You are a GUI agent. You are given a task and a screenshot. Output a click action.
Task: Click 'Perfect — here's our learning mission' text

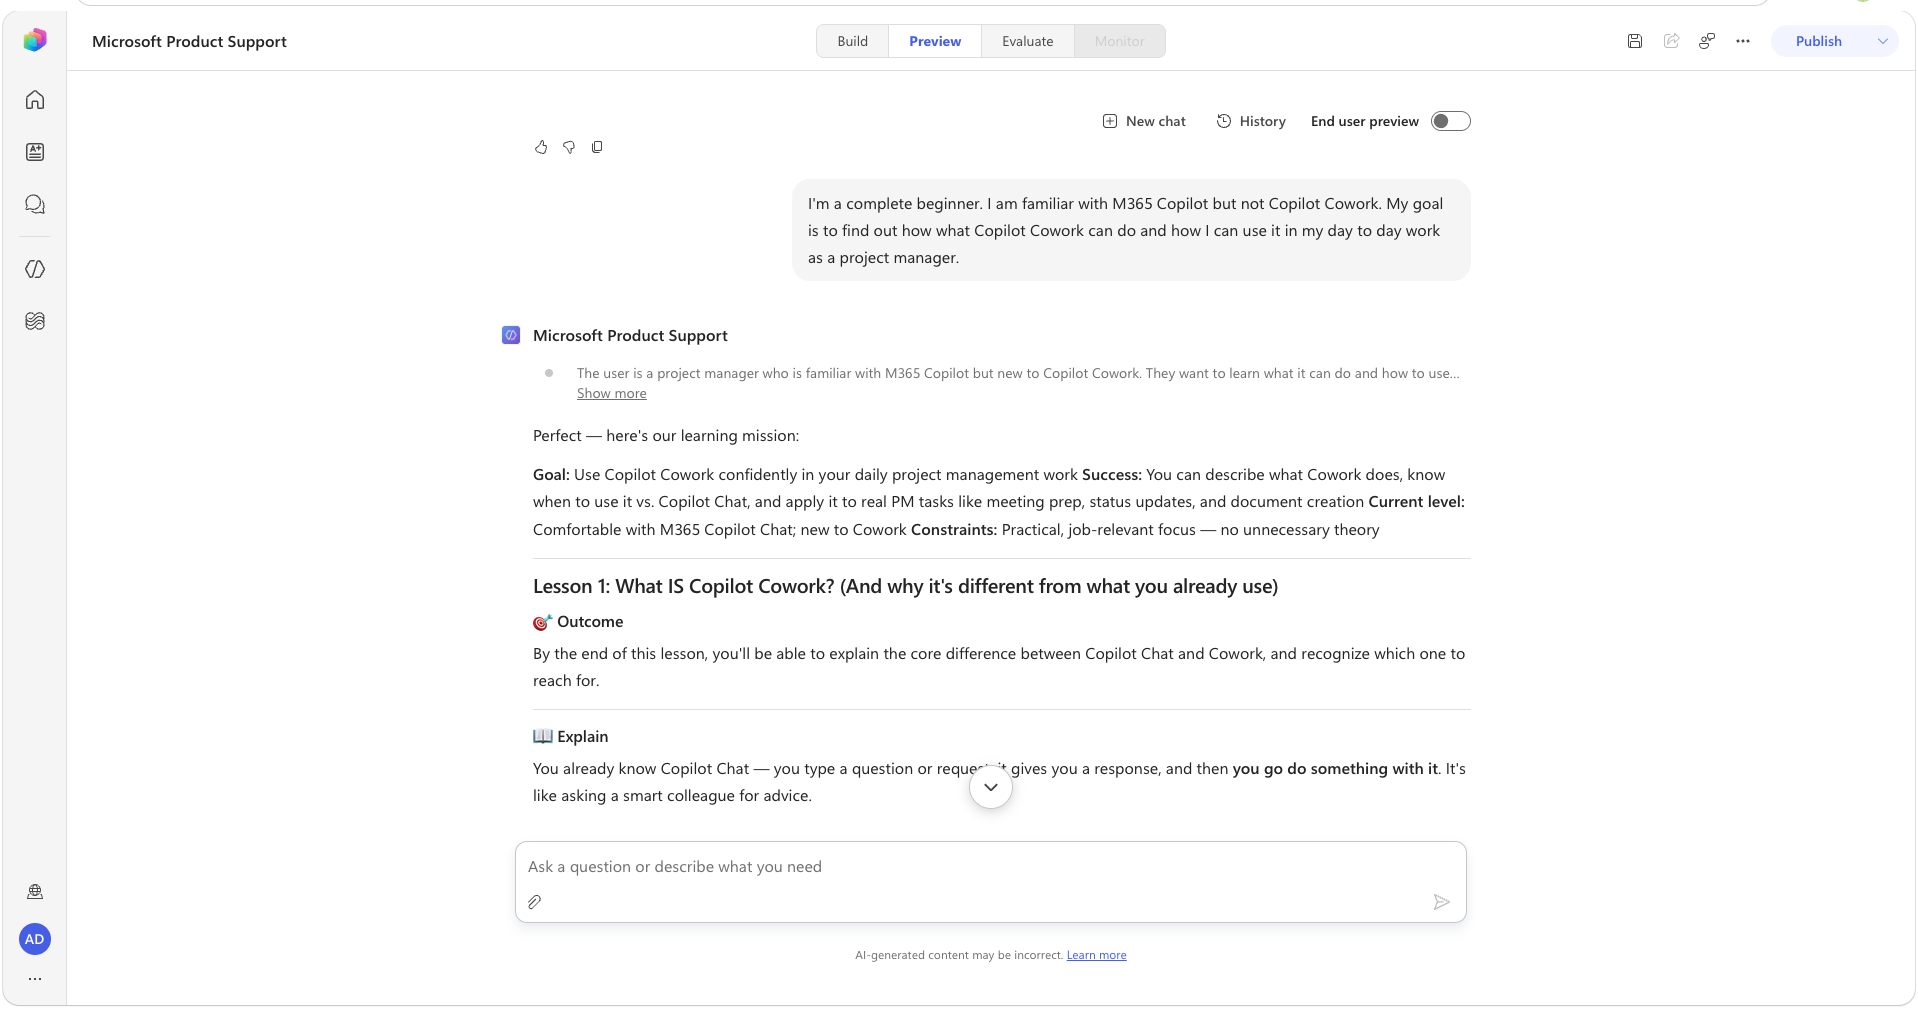[x=666, y=436]
